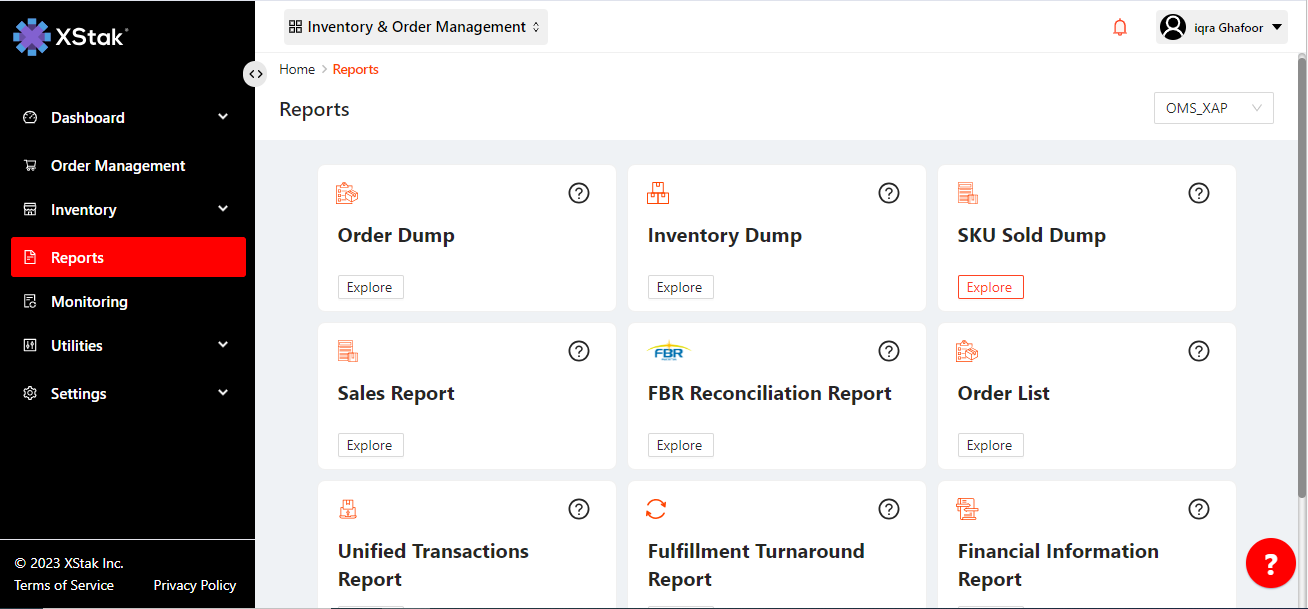Click the notification bell icon

[x=1120, y=28]
